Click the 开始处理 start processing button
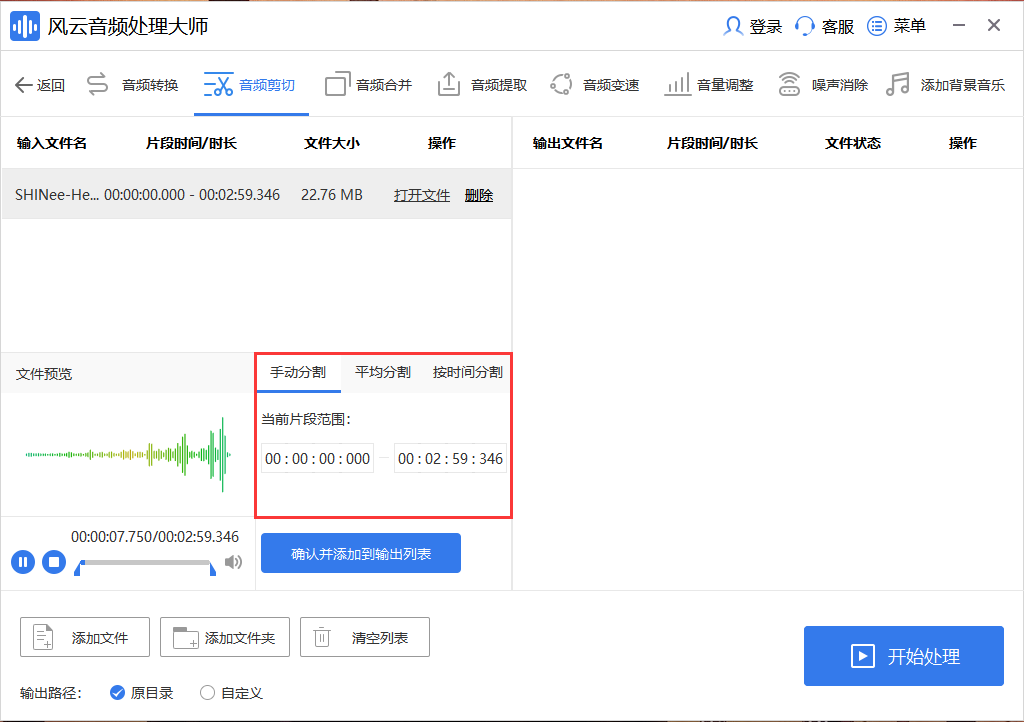Image resolution: width=1024 pixels, height=722 pixels. [904, 656]
